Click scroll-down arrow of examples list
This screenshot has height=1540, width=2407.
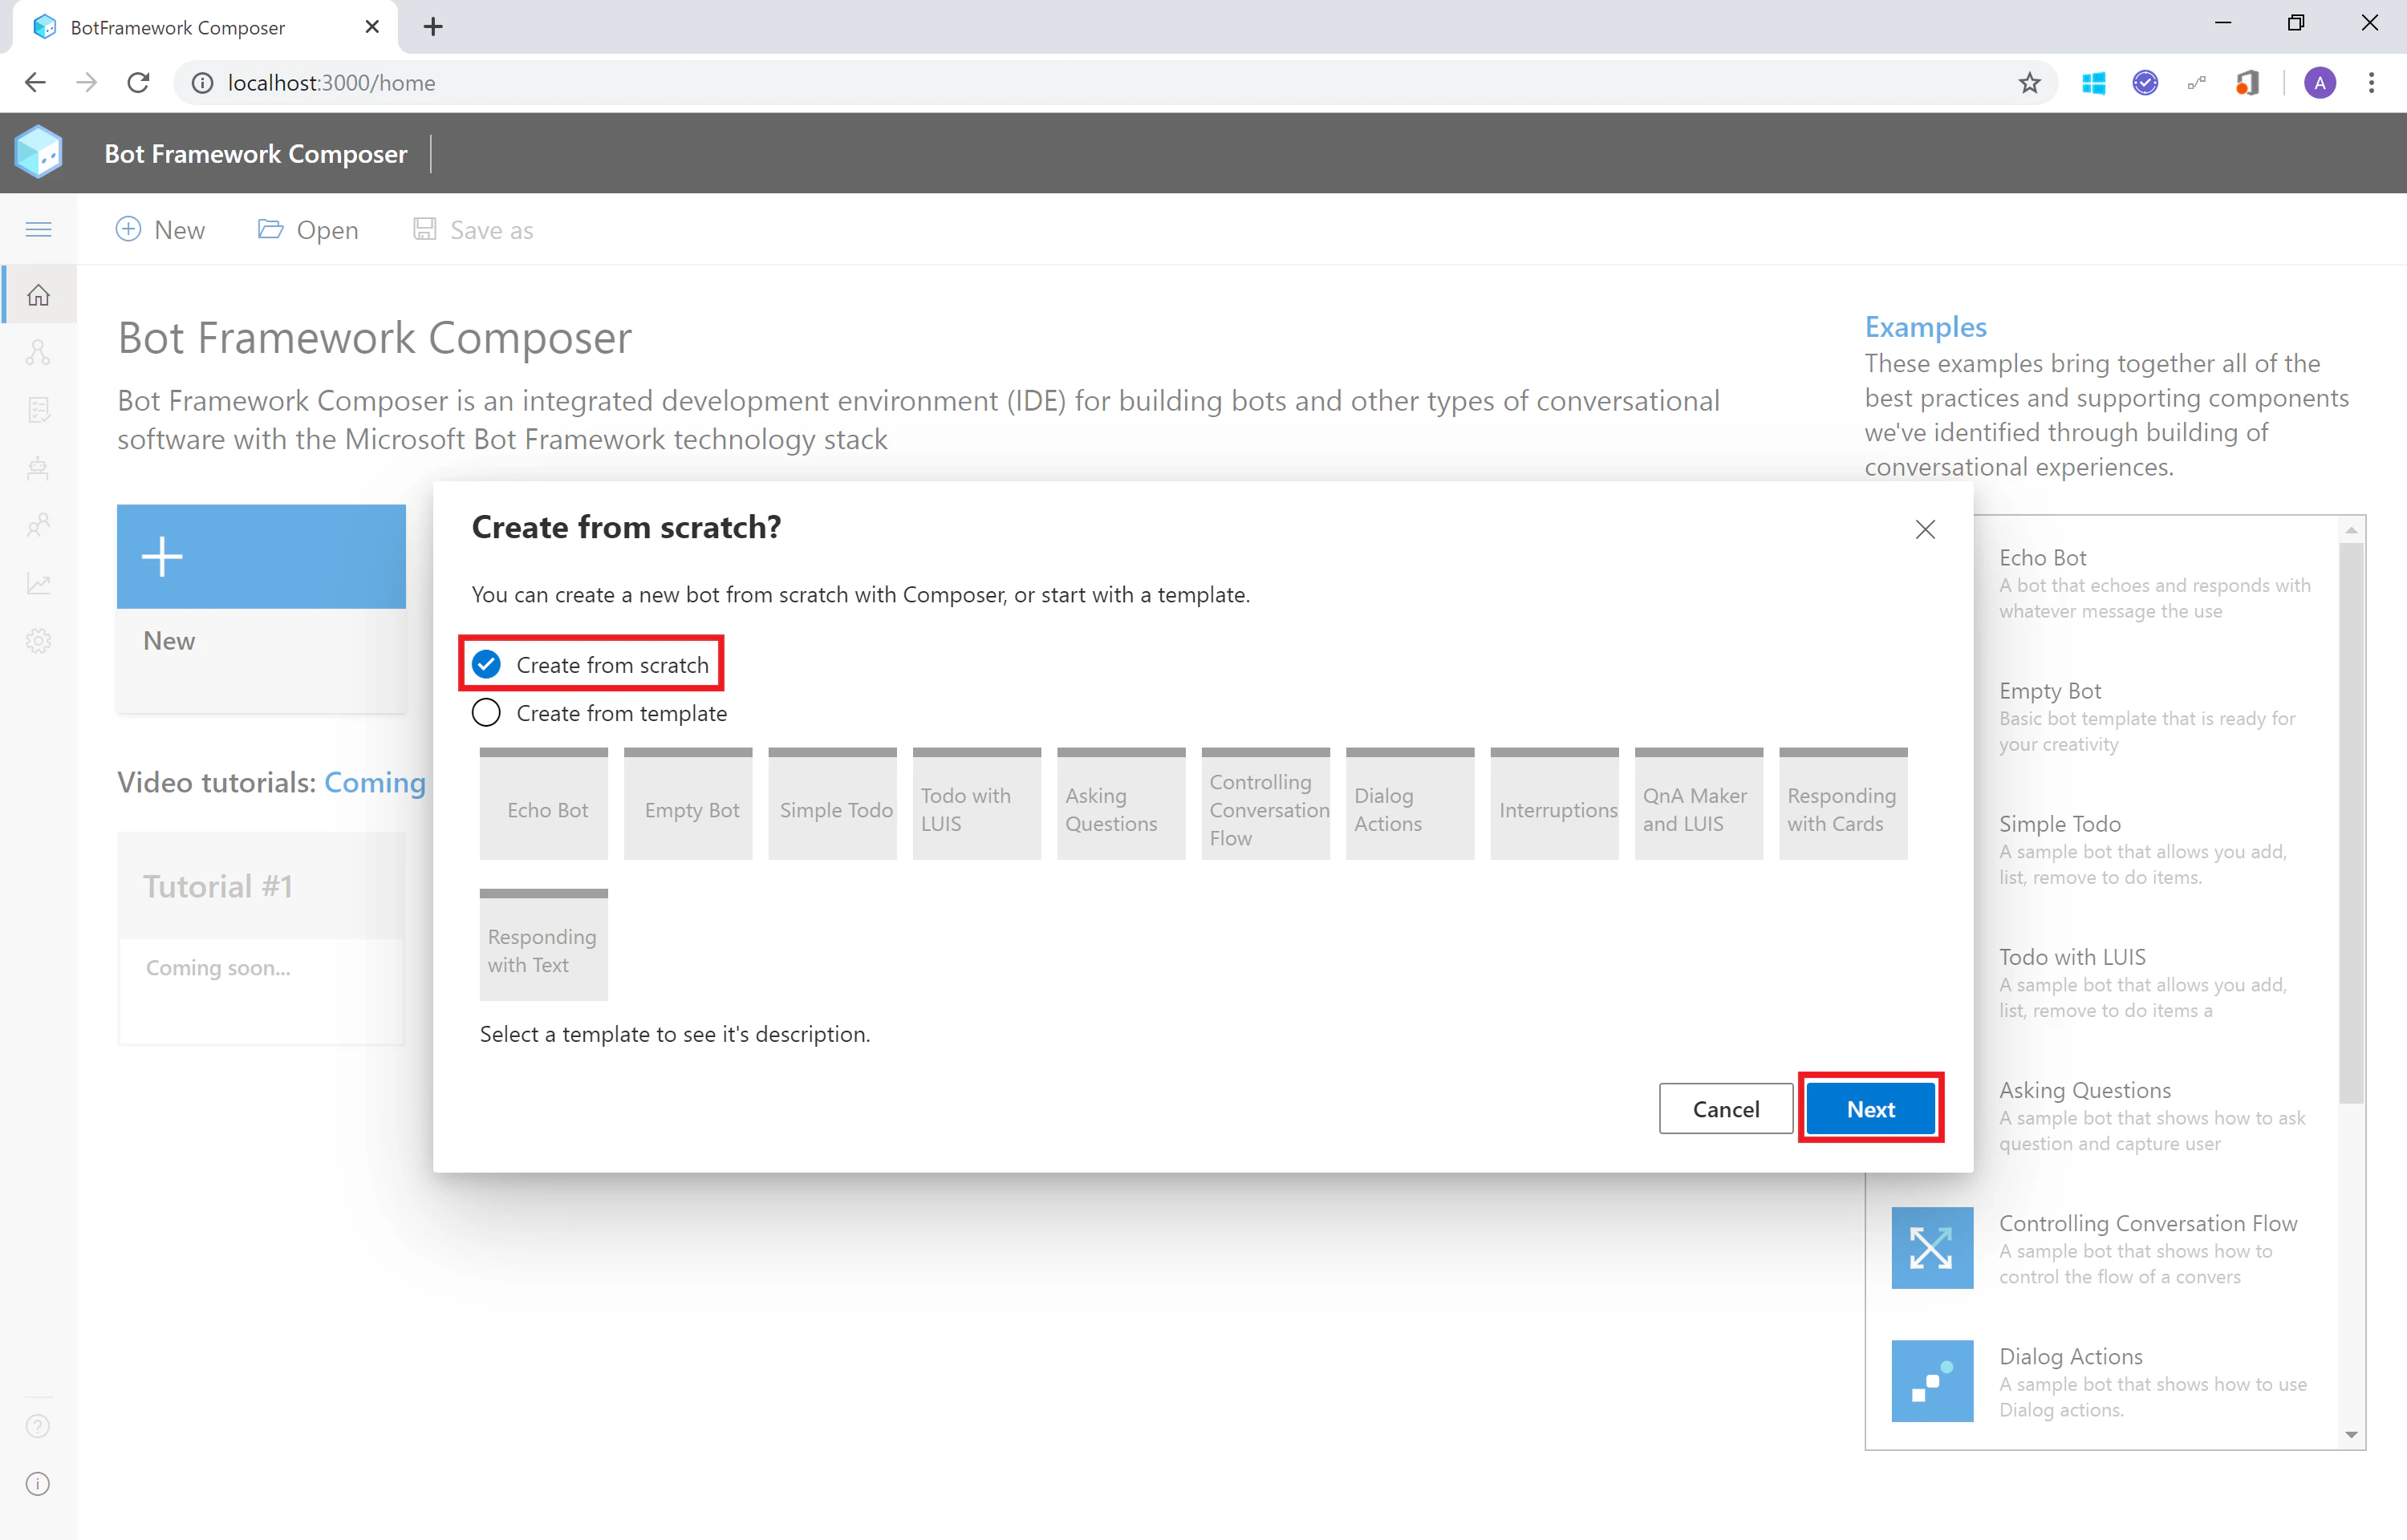2351,1435
